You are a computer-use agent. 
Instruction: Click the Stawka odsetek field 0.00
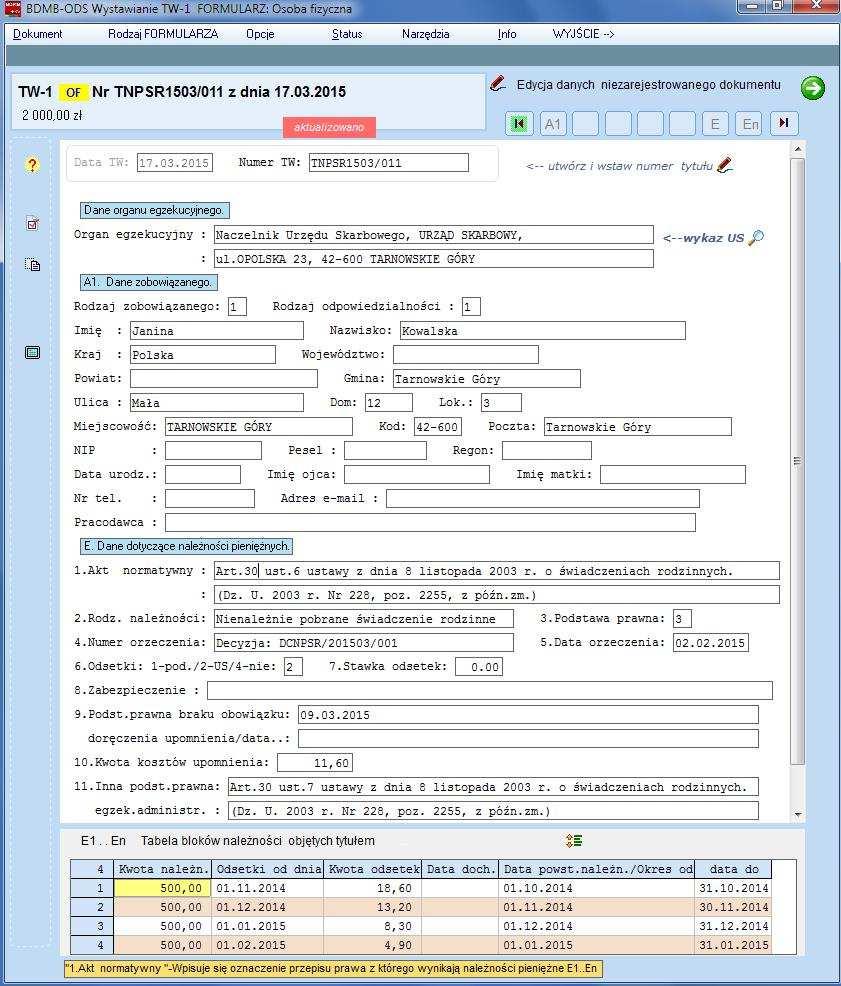[x=479, y=667]
